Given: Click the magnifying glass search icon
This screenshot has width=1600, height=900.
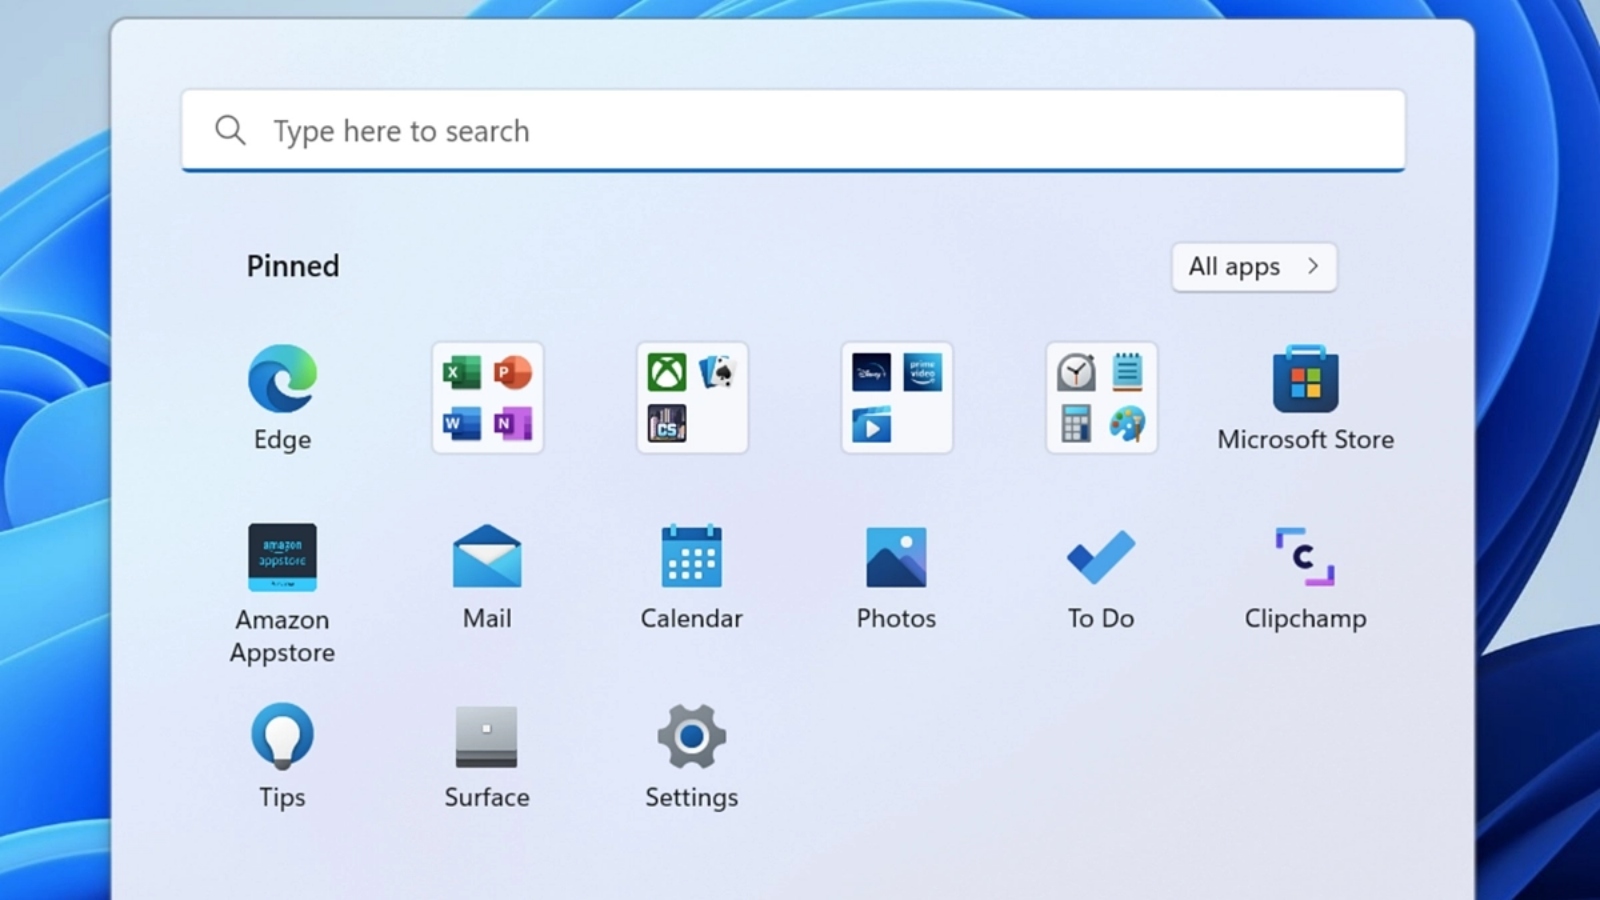Looking at the screenshot, I should (230, 130).
